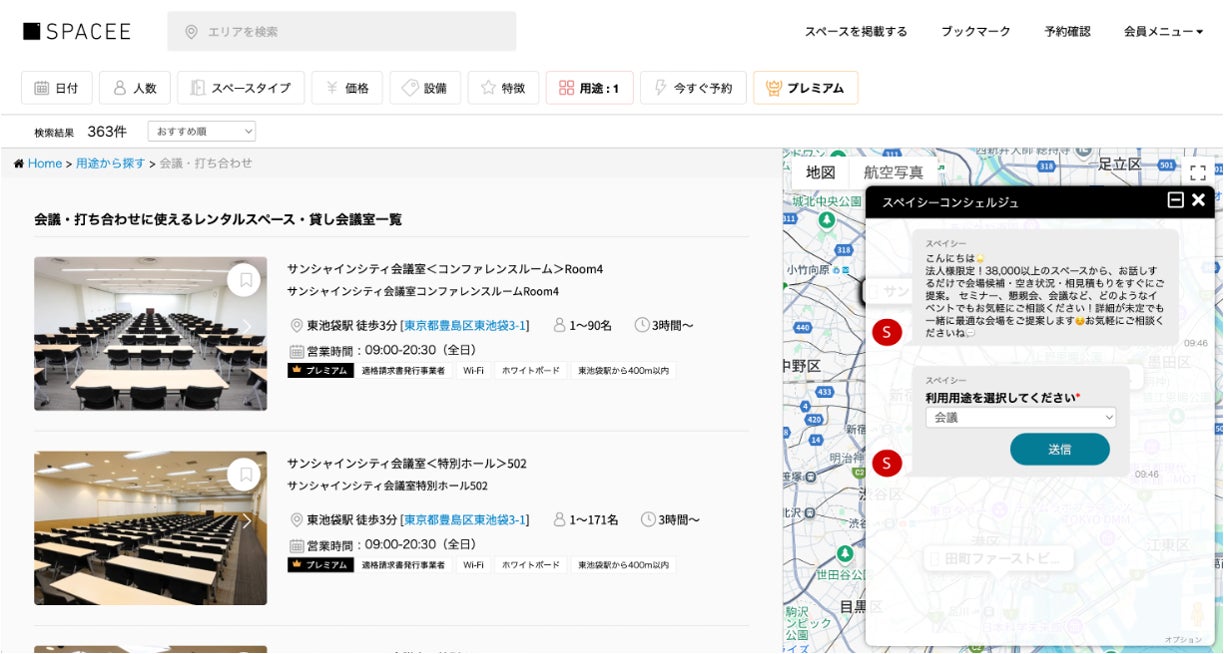
Task: Expand the 利用用途 dropdown showing 会議
Action: 1020,418
